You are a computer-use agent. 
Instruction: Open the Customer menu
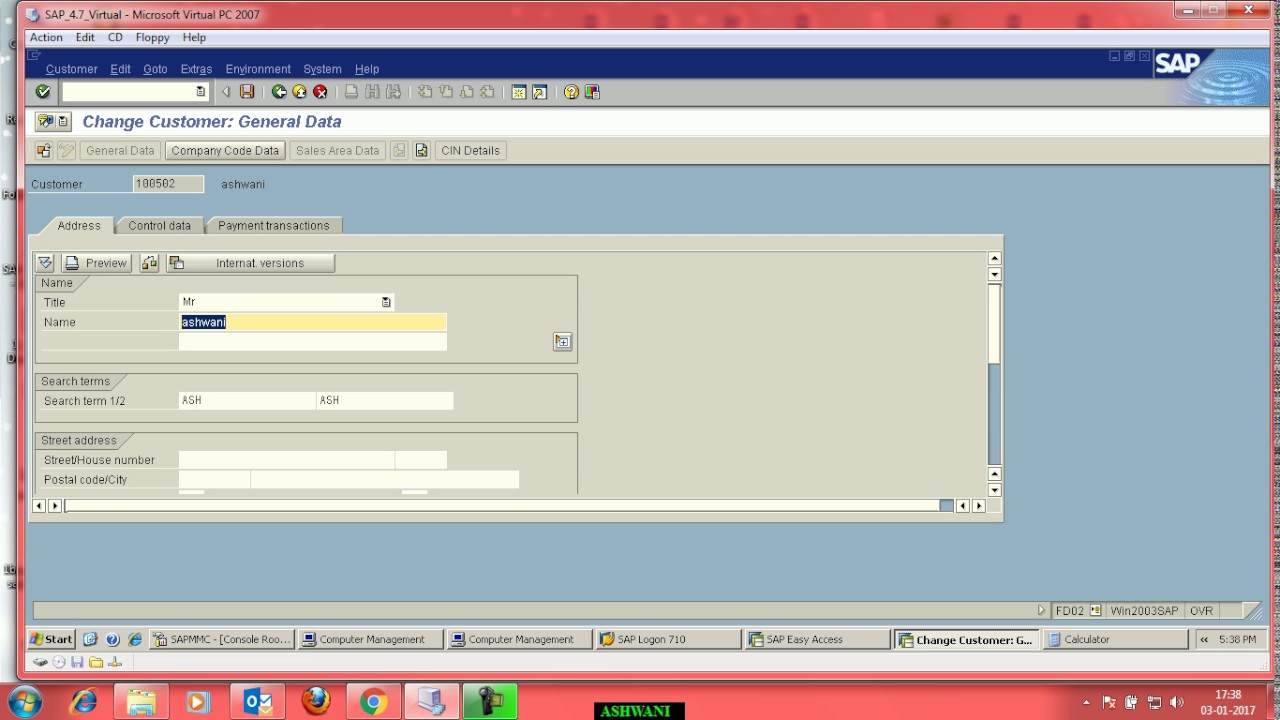coord(71,69)
